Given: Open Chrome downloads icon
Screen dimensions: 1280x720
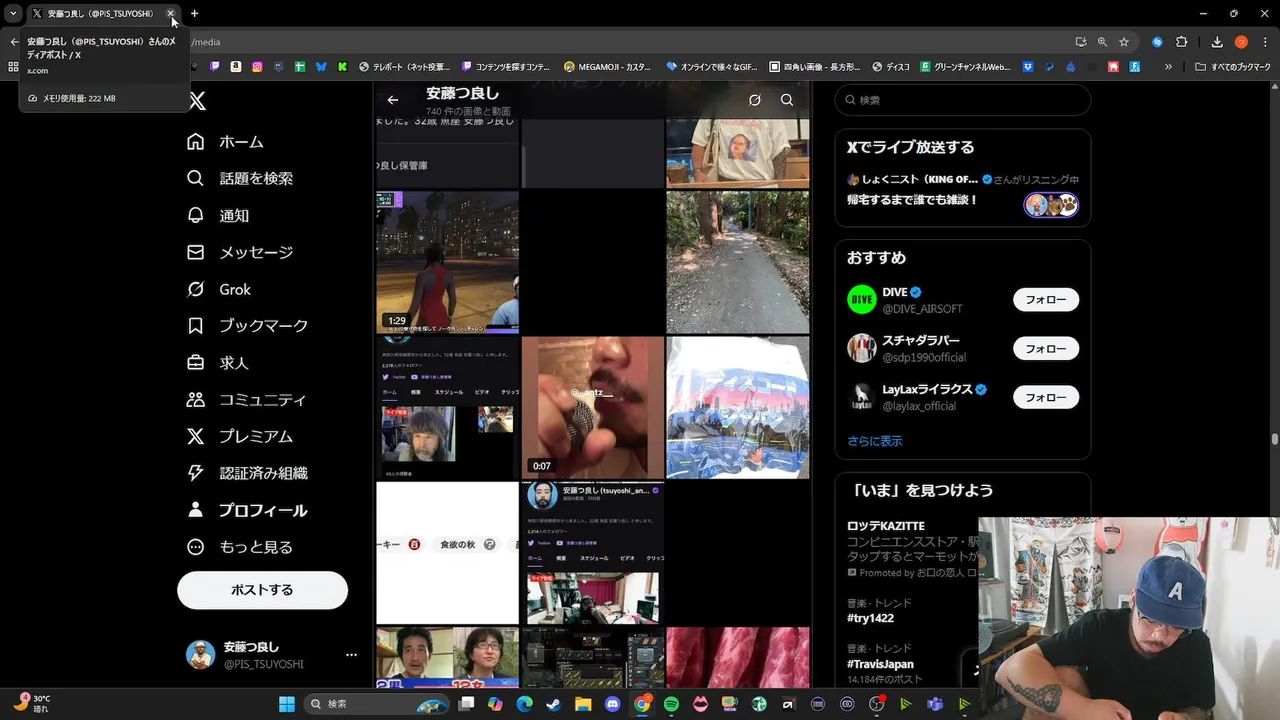Looking at the screenshot, I should coord(1217,42).
